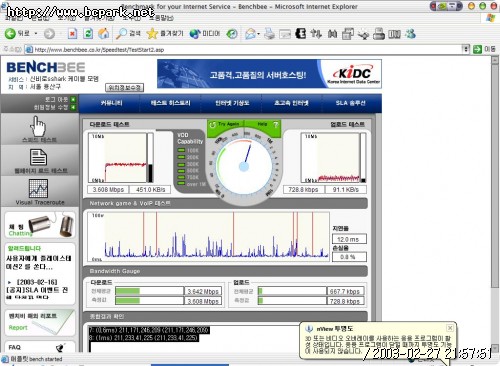Click the BENCHBEE logo
The width and height of the screenshot is (500, 366).
pos(46,67)
